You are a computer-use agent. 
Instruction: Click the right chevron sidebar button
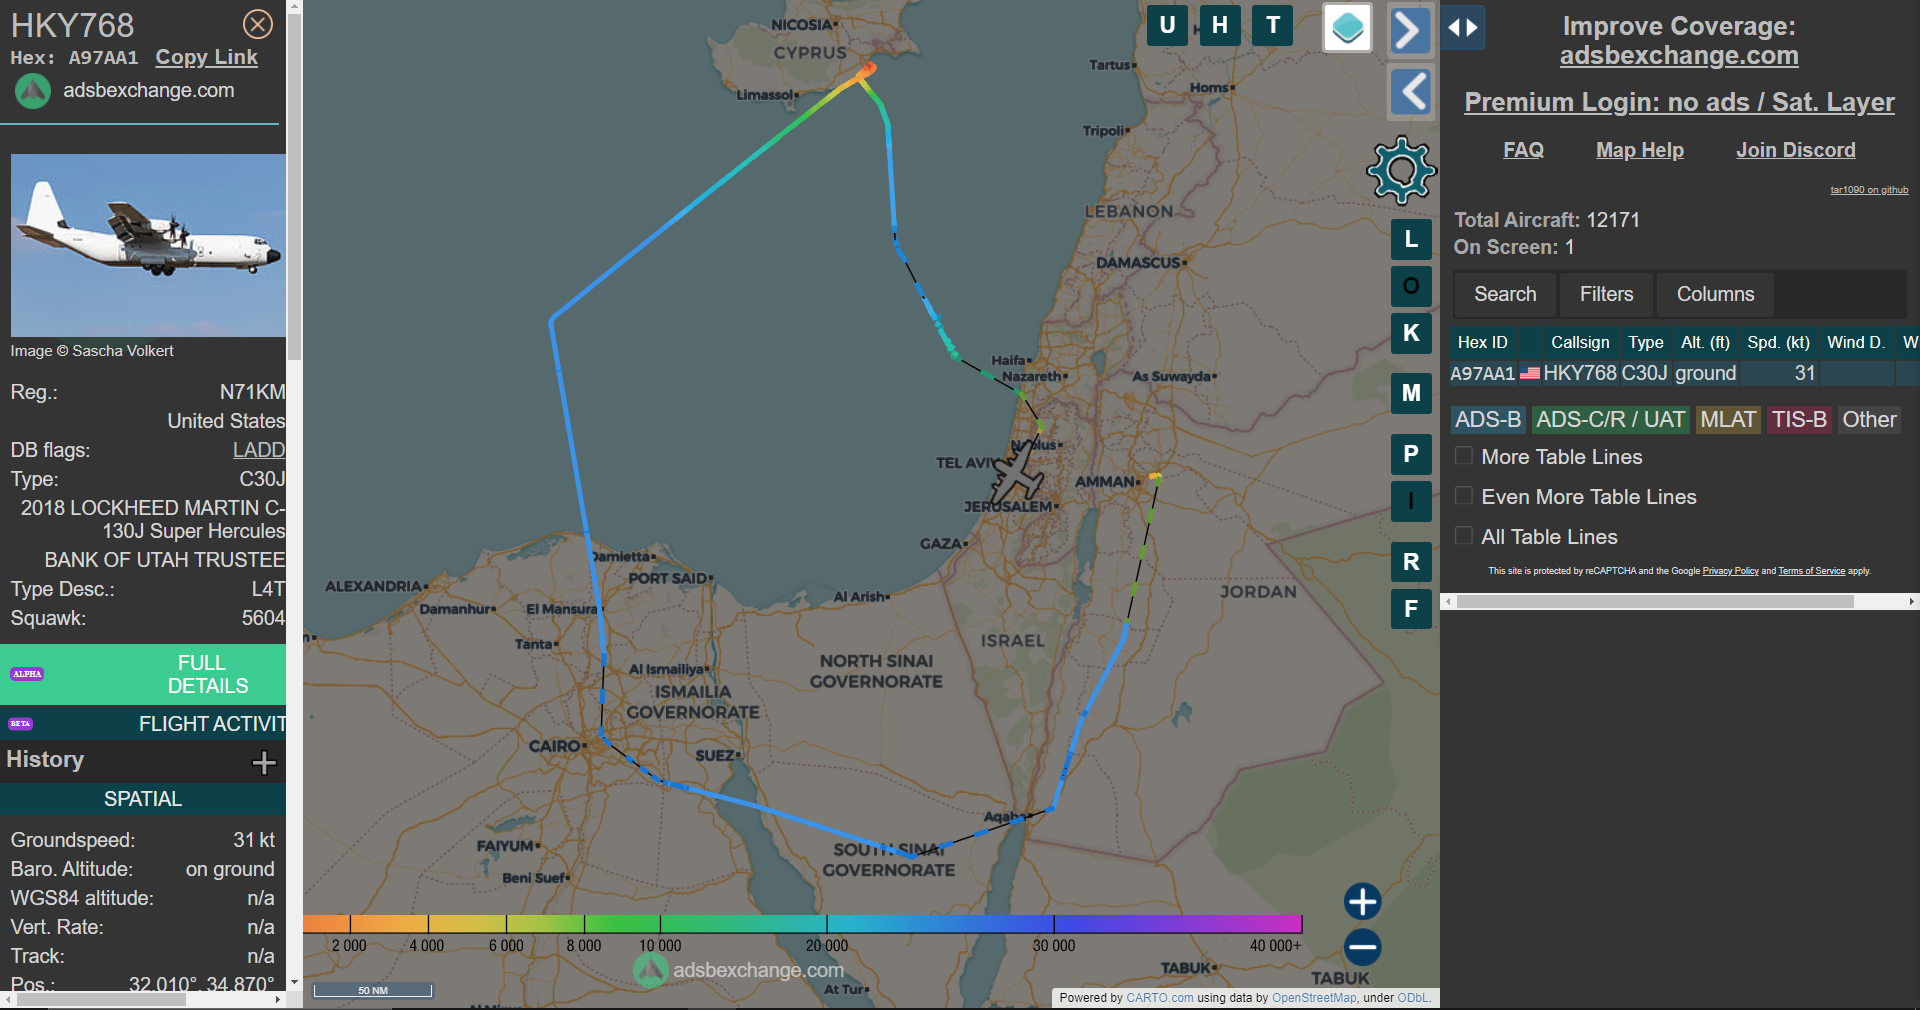(x=1409, y=29)
